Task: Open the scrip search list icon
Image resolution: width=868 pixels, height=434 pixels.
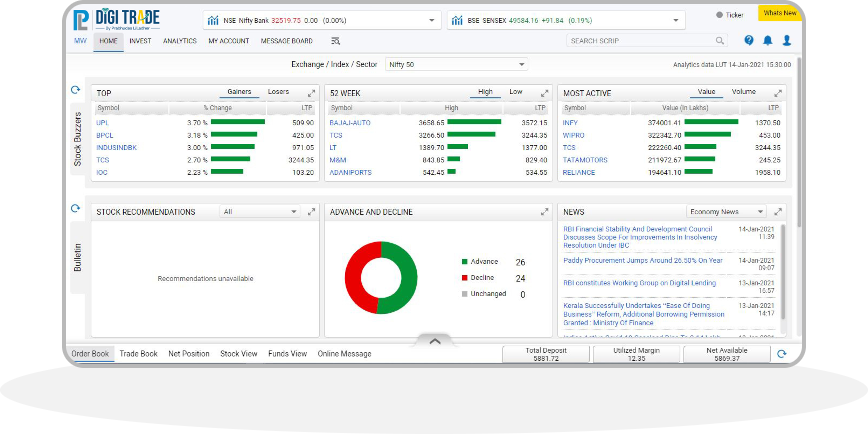Action: click(x=335, y=41)
